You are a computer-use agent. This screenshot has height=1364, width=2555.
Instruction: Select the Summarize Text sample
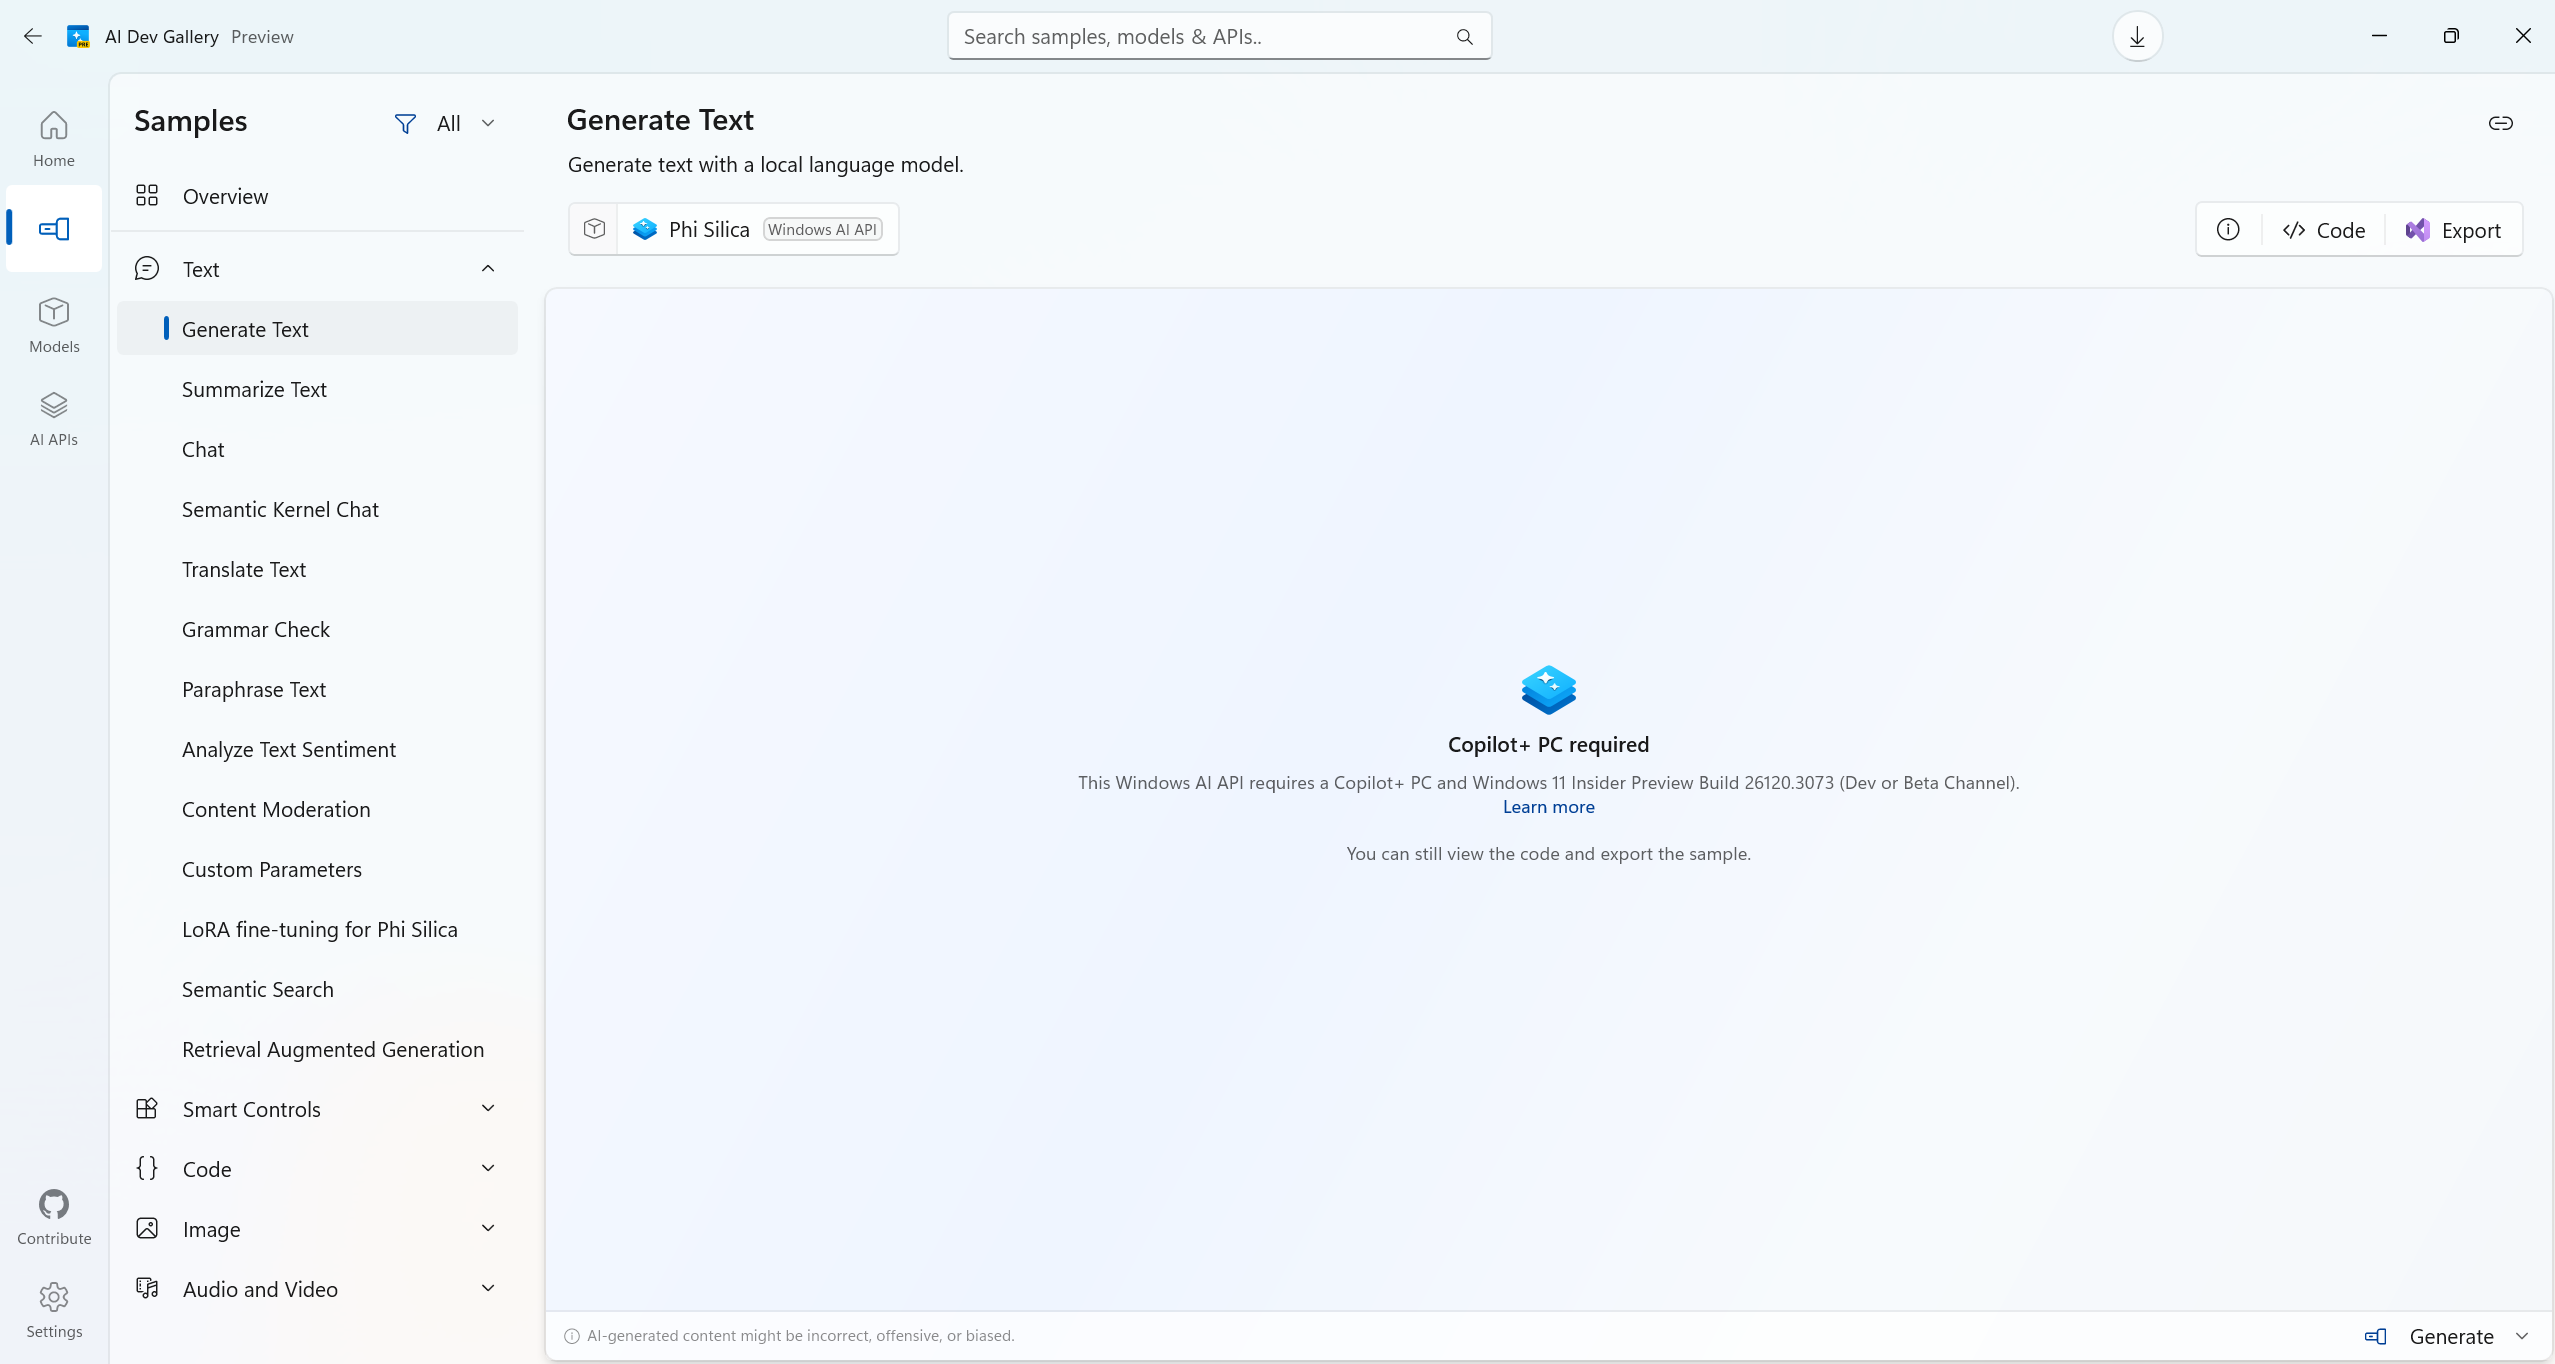[x=318, y=389]
